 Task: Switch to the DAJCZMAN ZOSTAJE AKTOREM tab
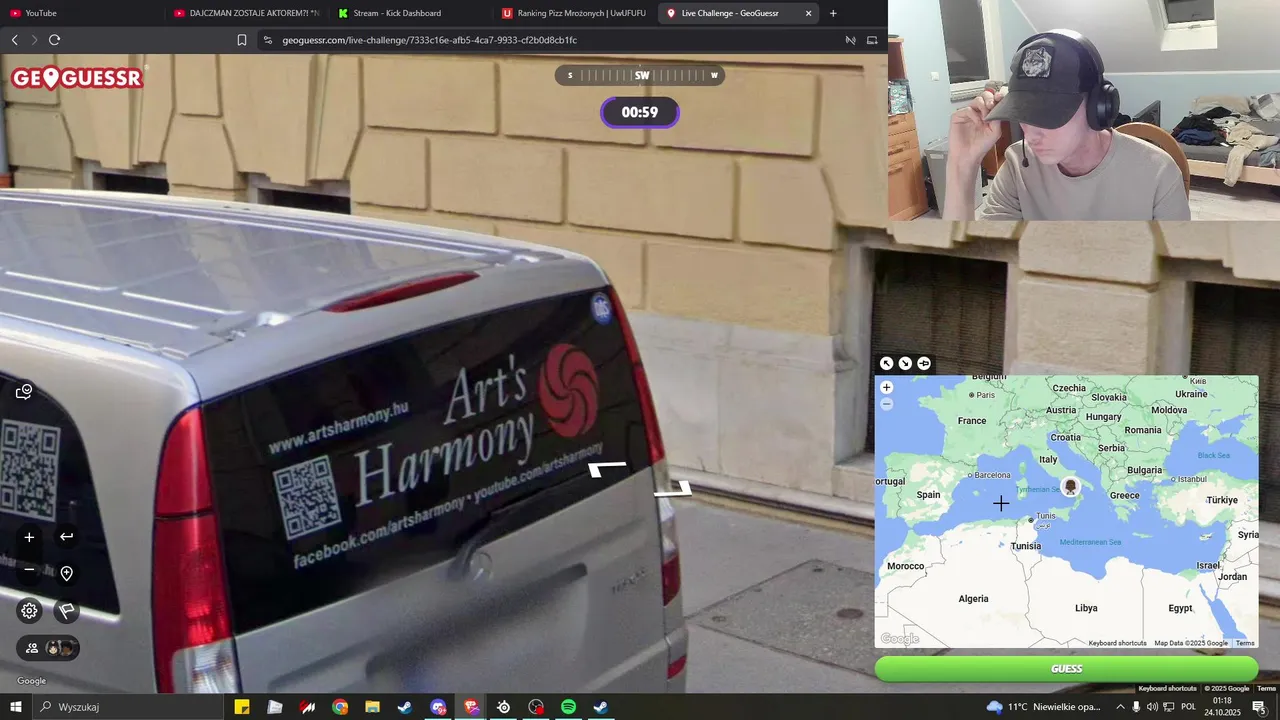246,13
